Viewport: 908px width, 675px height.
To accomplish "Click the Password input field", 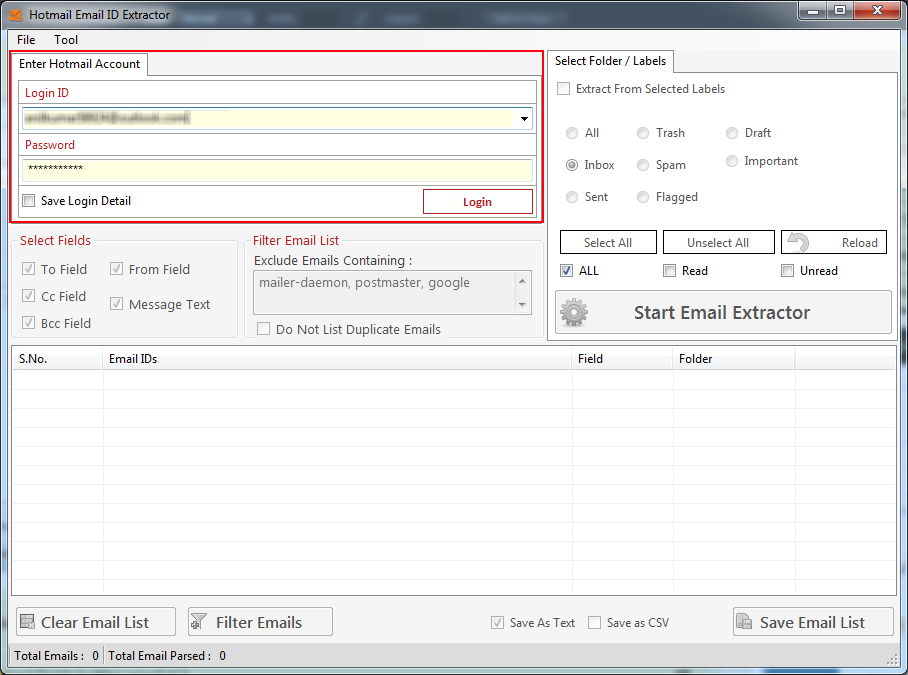I will [x=277, y=170].
